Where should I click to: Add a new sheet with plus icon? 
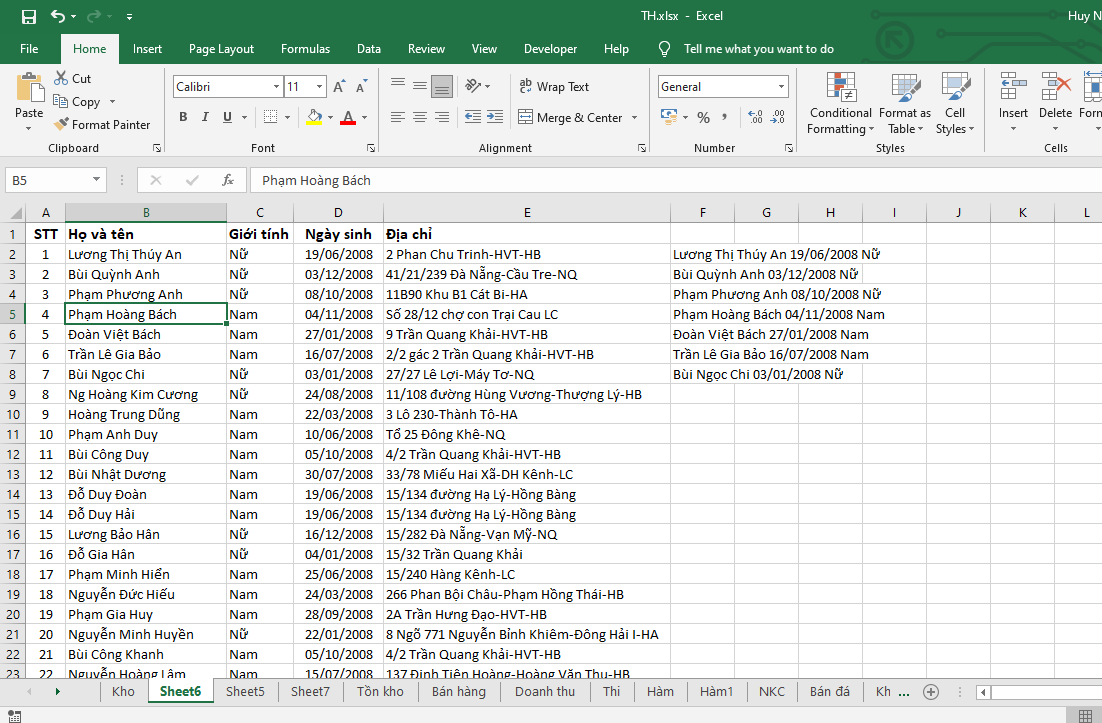[x=931, y=692]
